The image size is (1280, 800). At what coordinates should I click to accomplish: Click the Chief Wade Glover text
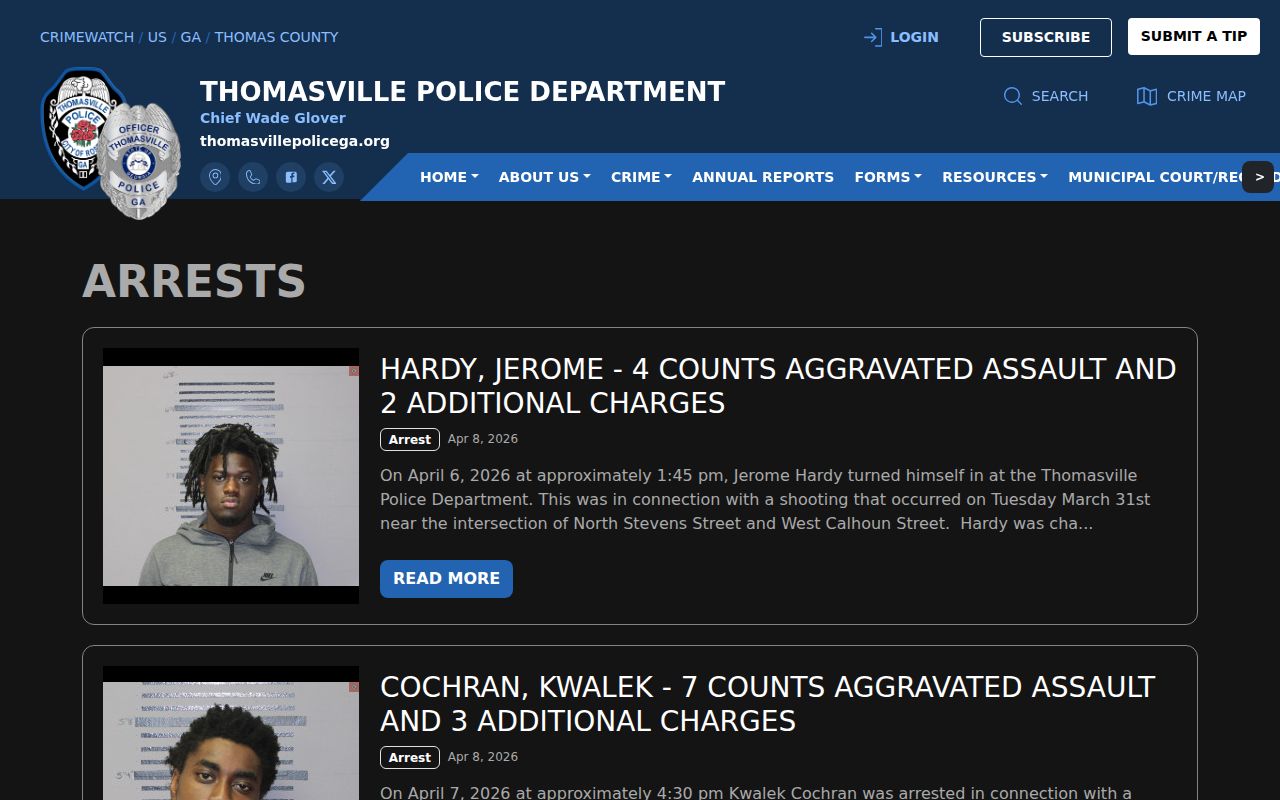point(273,118)
